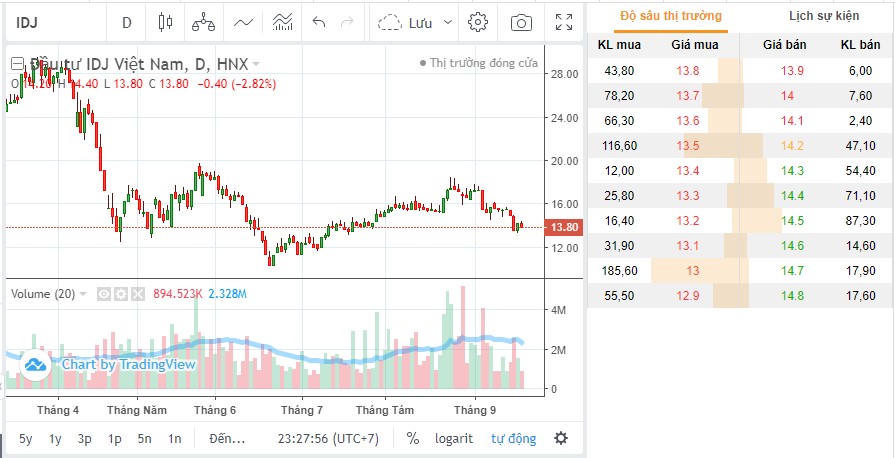Hide the Volume indicator with eye icon

[x=103, y=294]
